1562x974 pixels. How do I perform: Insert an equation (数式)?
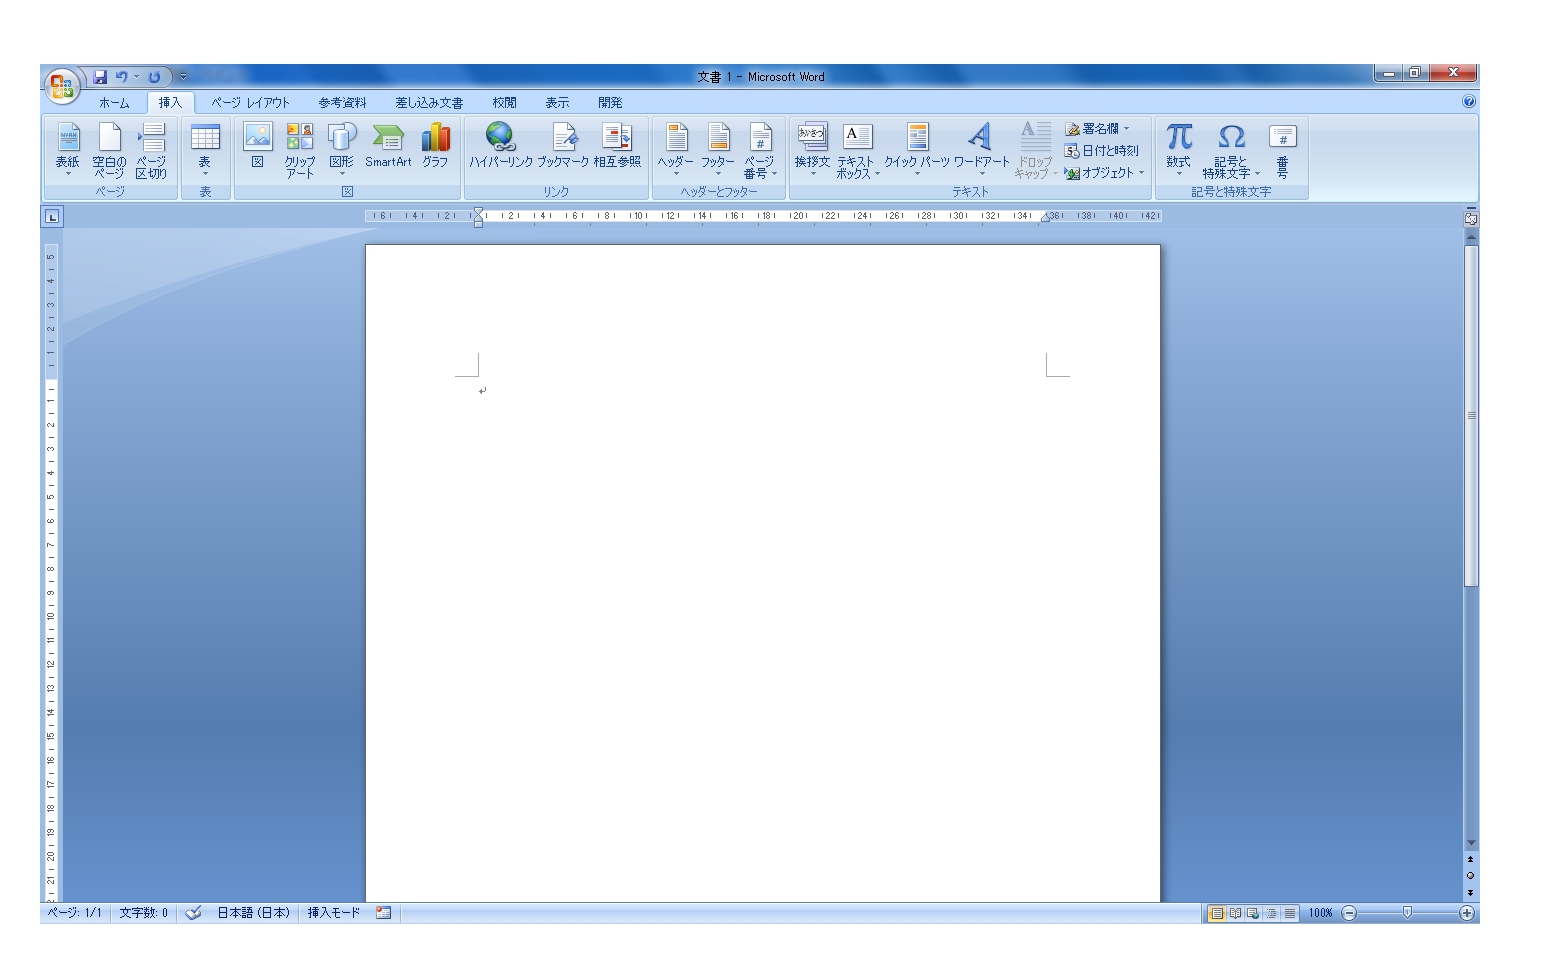[x=1179, y=150]
